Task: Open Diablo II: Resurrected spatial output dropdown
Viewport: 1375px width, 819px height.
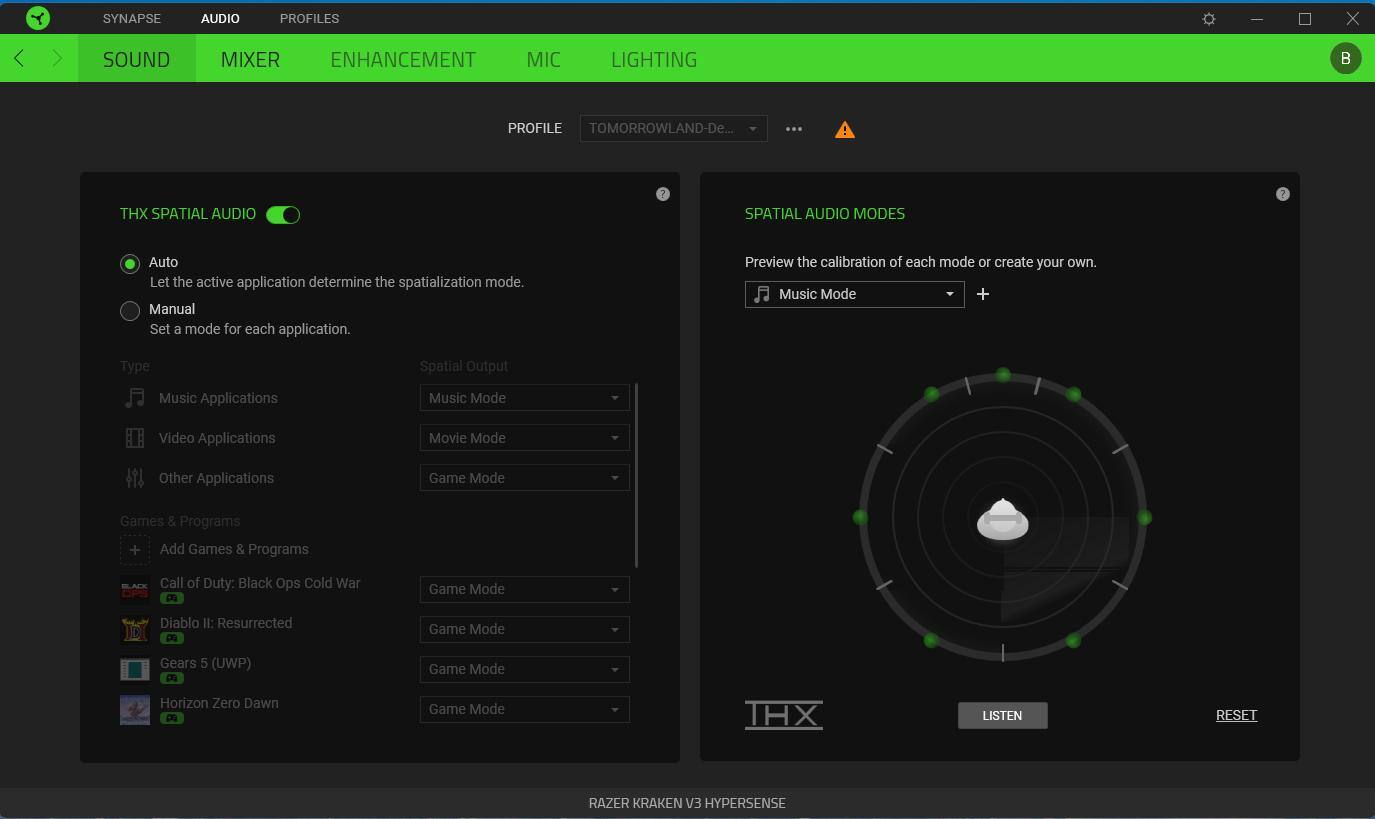Action: 524,629
